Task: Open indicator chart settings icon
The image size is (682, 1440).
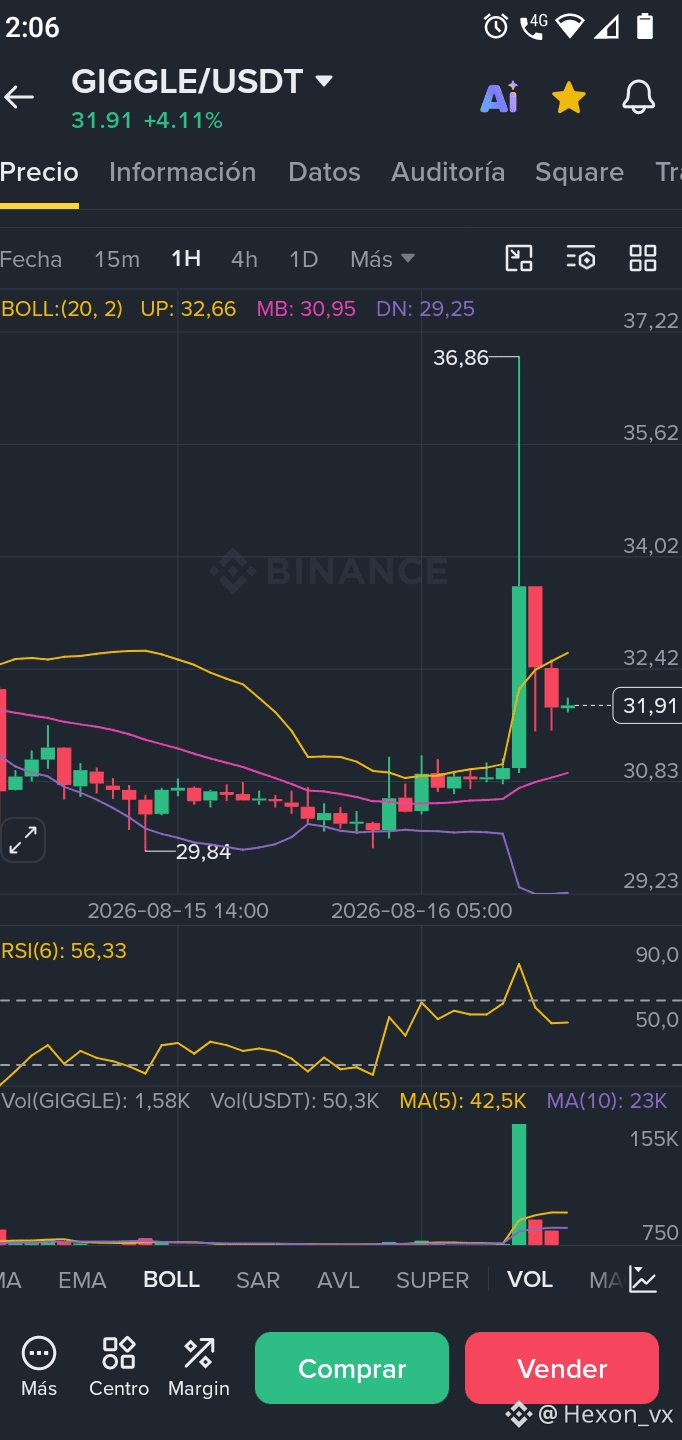Action: (x=643, y=1279)
